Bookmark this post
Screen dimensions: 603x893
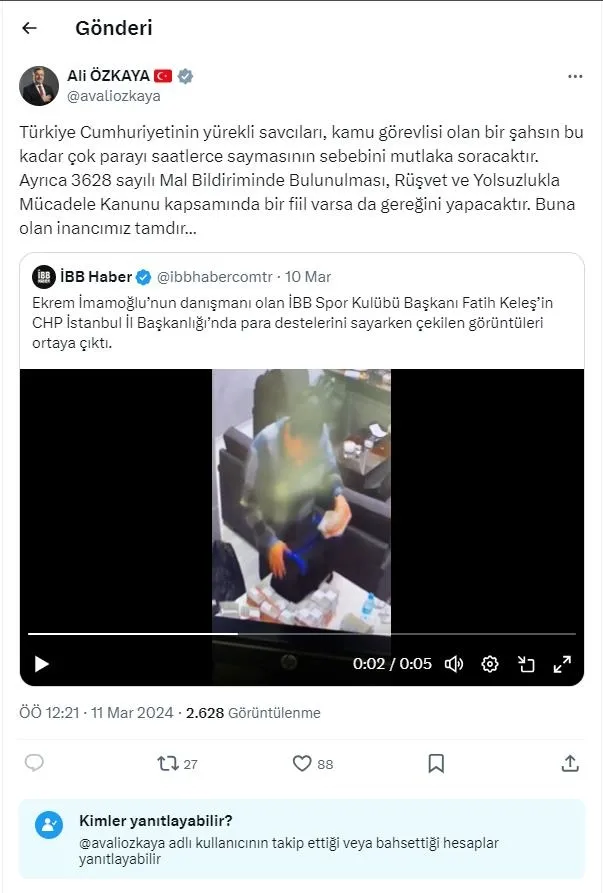(436, 763)
